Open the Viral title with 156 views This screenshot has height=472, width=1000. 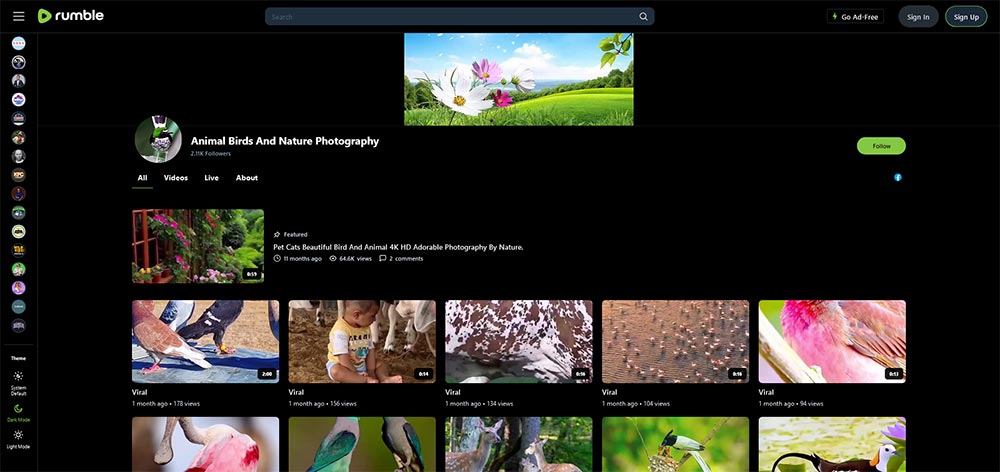tap(296, 392)
